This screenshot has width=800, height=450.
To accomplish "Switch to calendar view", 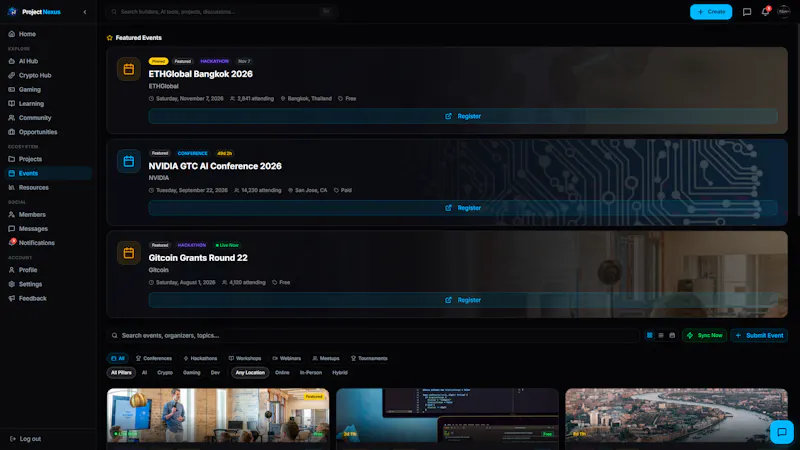I will (672, 336).
